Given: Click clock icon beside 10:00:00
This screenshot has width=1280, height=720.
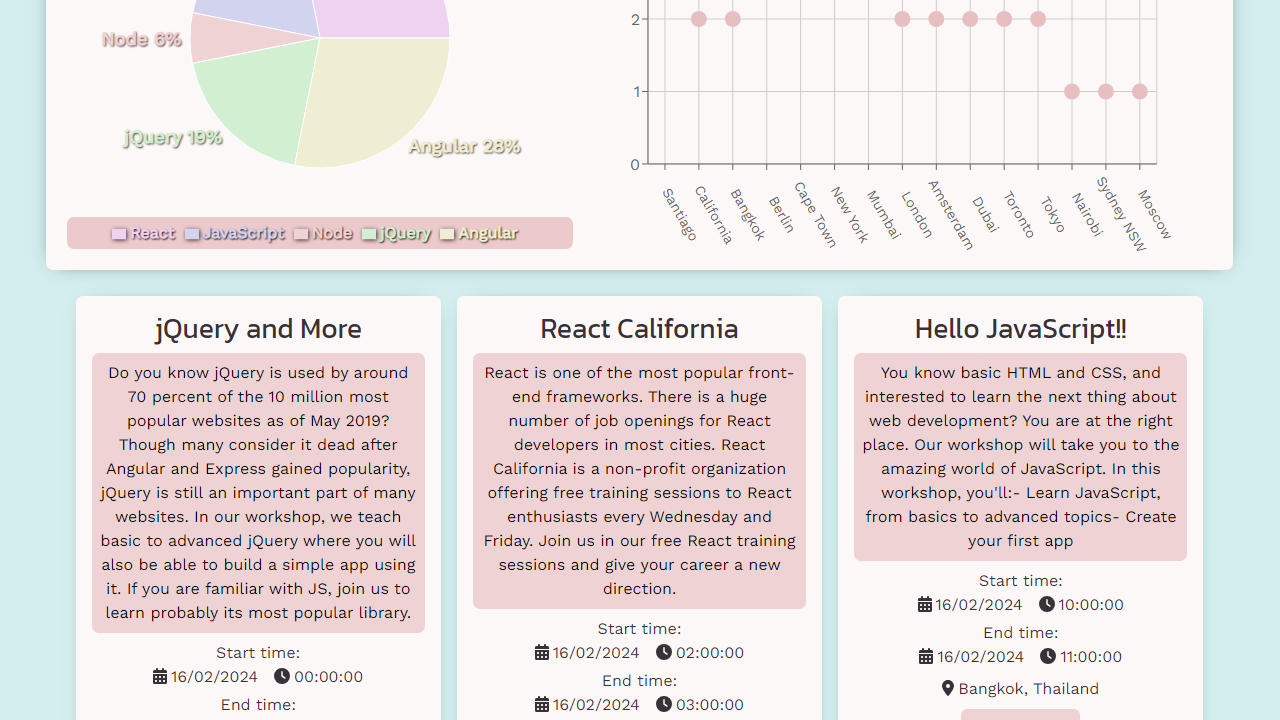Looking at the screenshot, I should coord(1047,605).
